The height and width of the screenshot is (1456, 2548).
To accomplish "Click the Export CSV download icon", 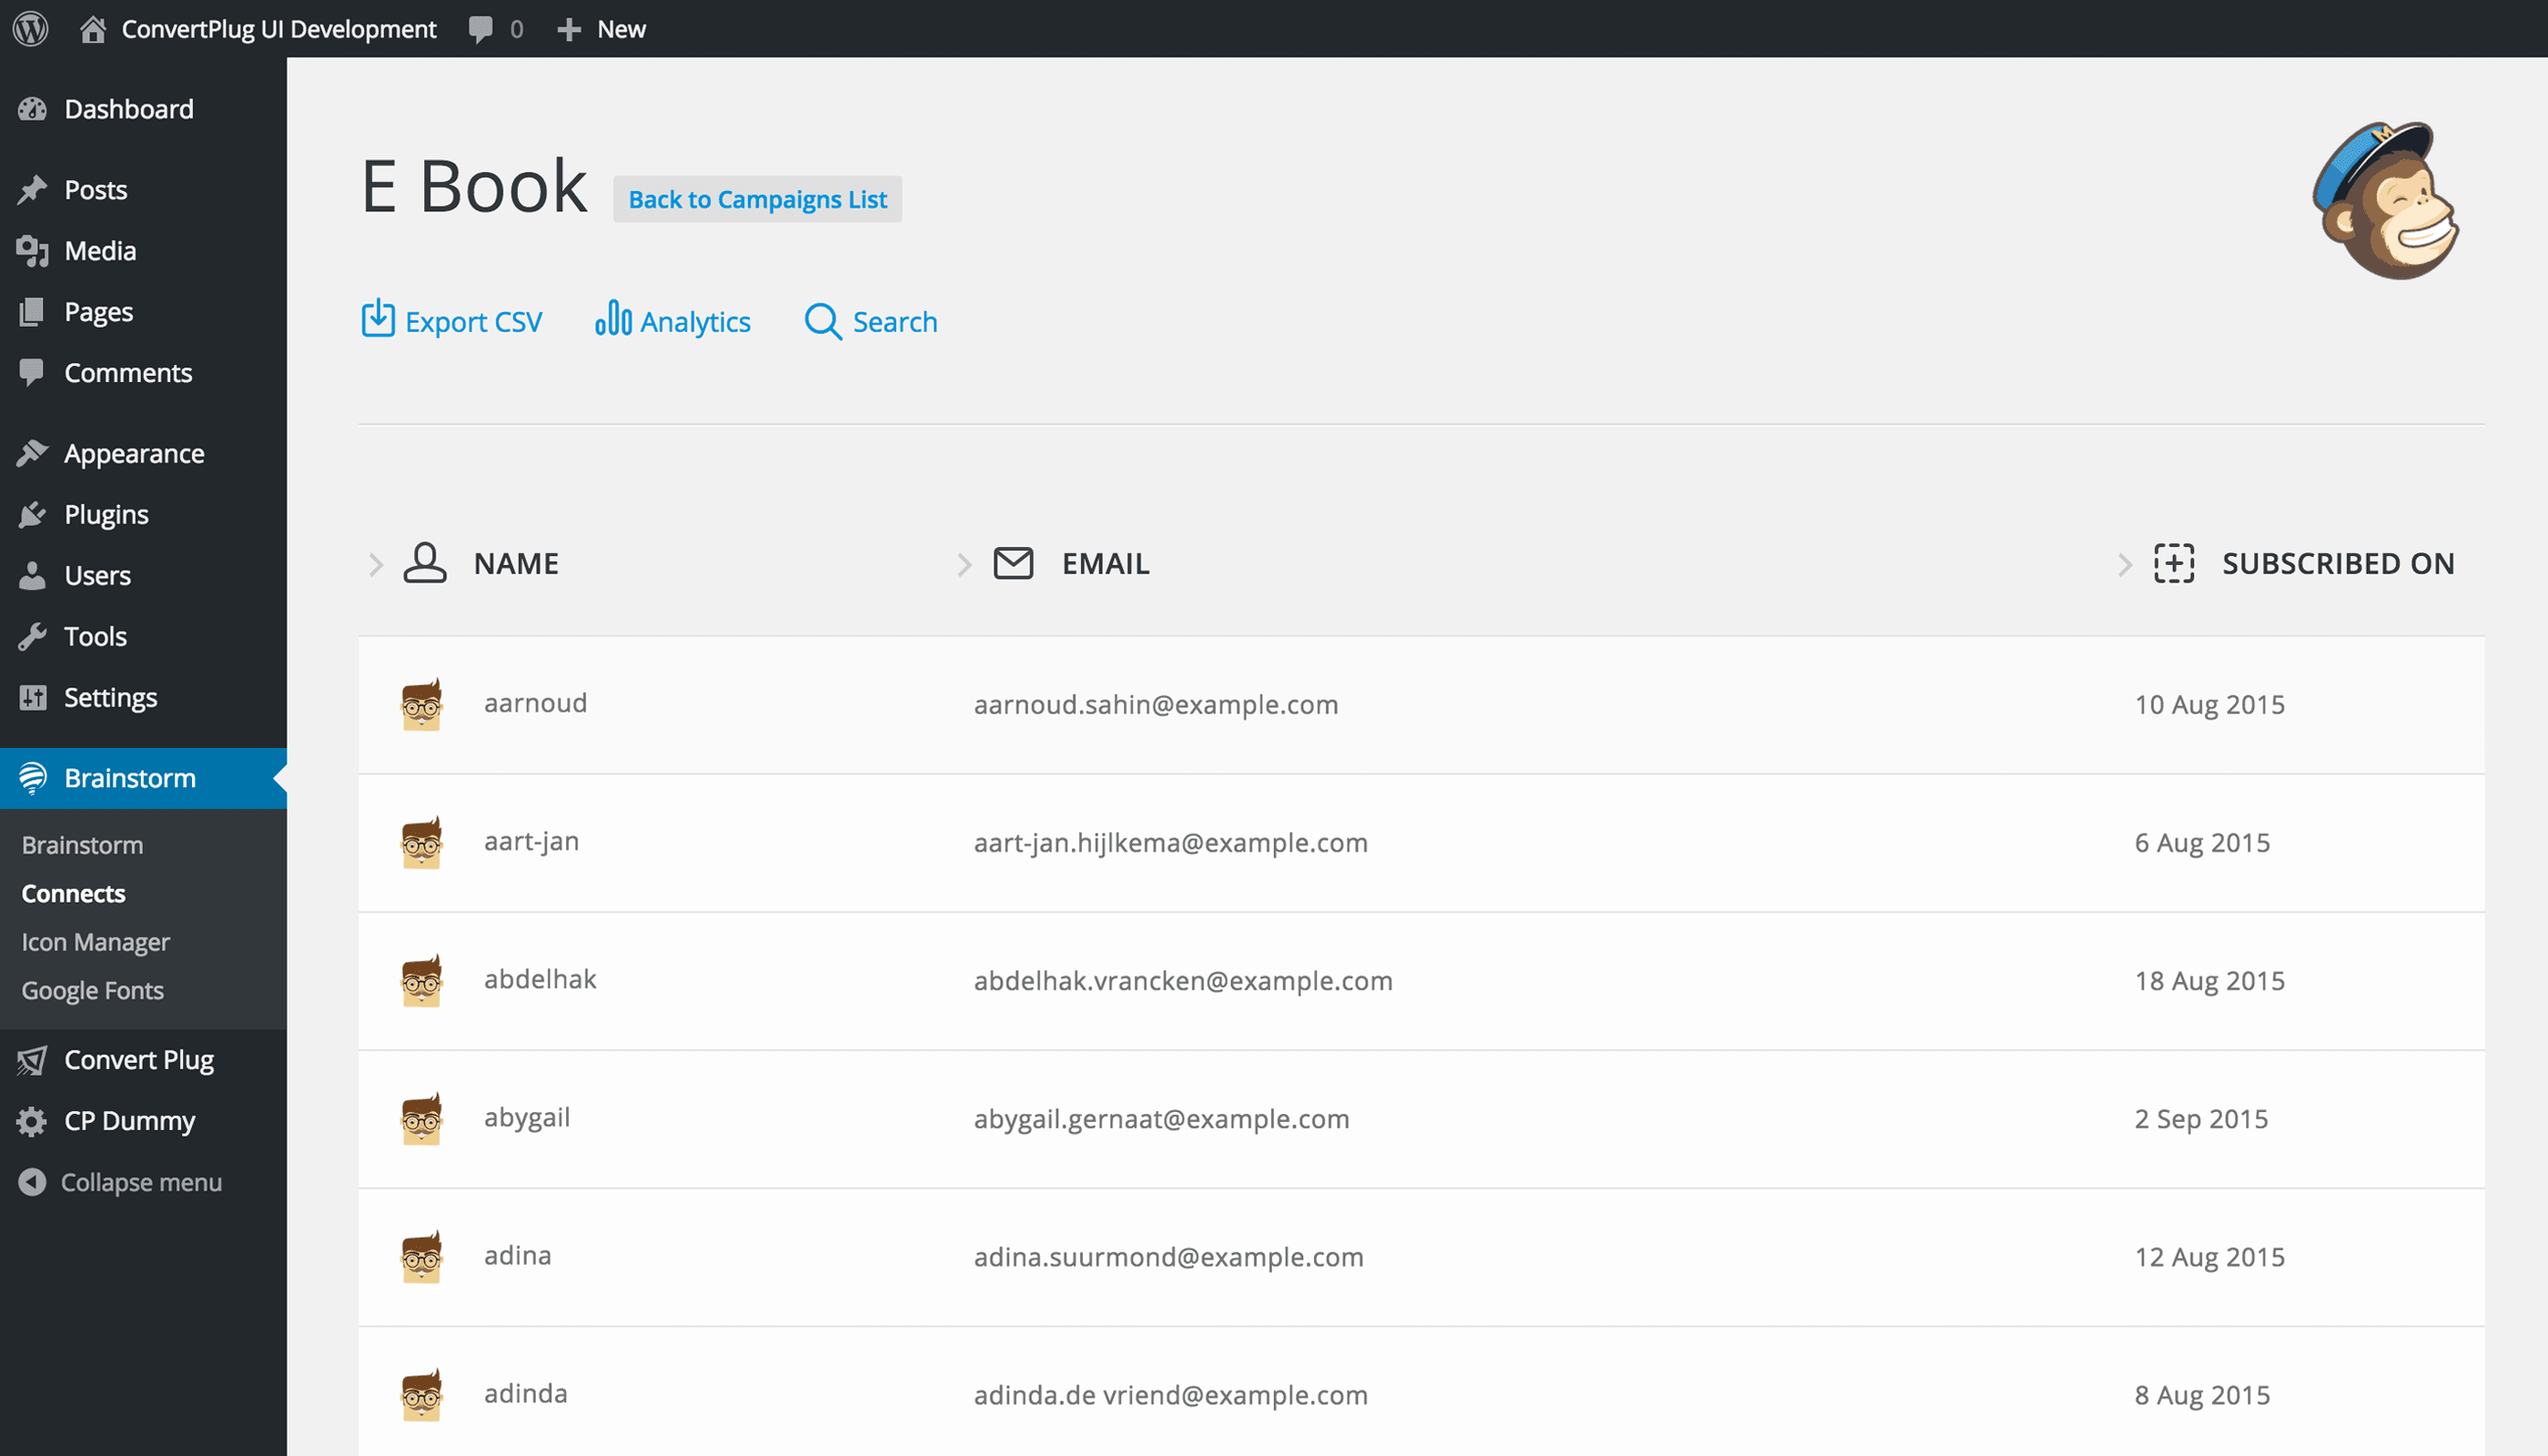I will [377, 319].
